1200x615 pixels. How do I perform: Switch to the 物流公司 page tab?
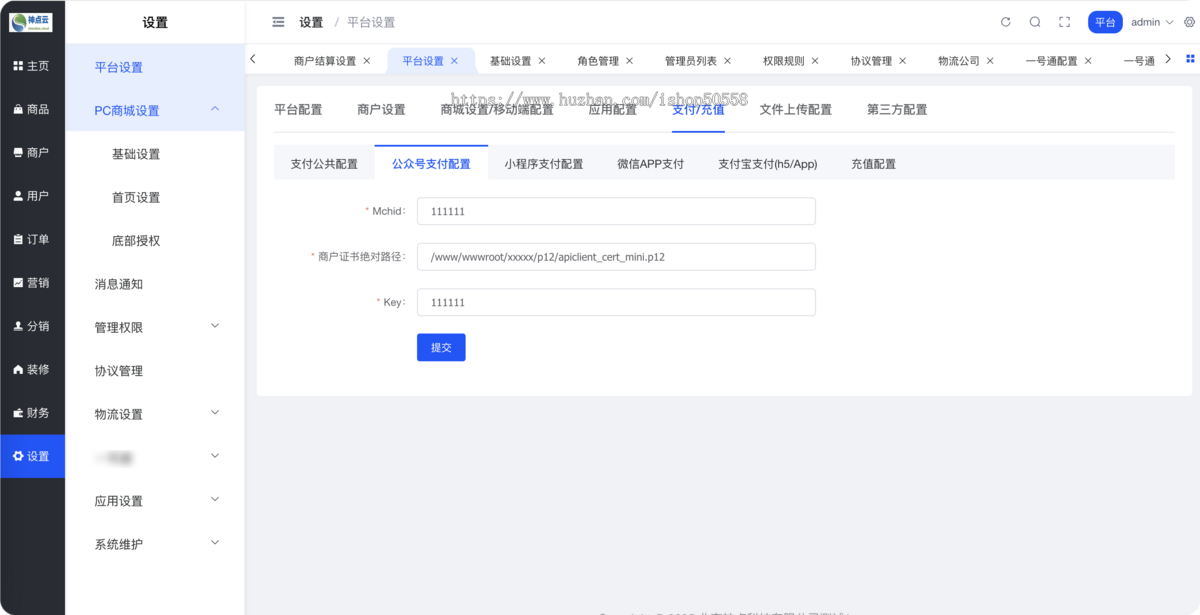point(959,61)
